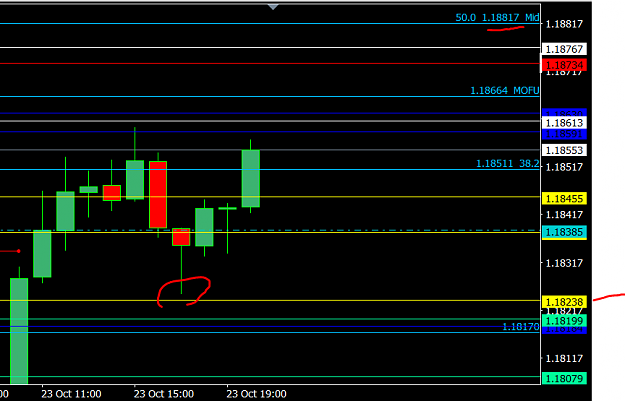Screen dimensions: 625x401
Task: Click 1.18517 on the price scale
Action: point(564,167)
